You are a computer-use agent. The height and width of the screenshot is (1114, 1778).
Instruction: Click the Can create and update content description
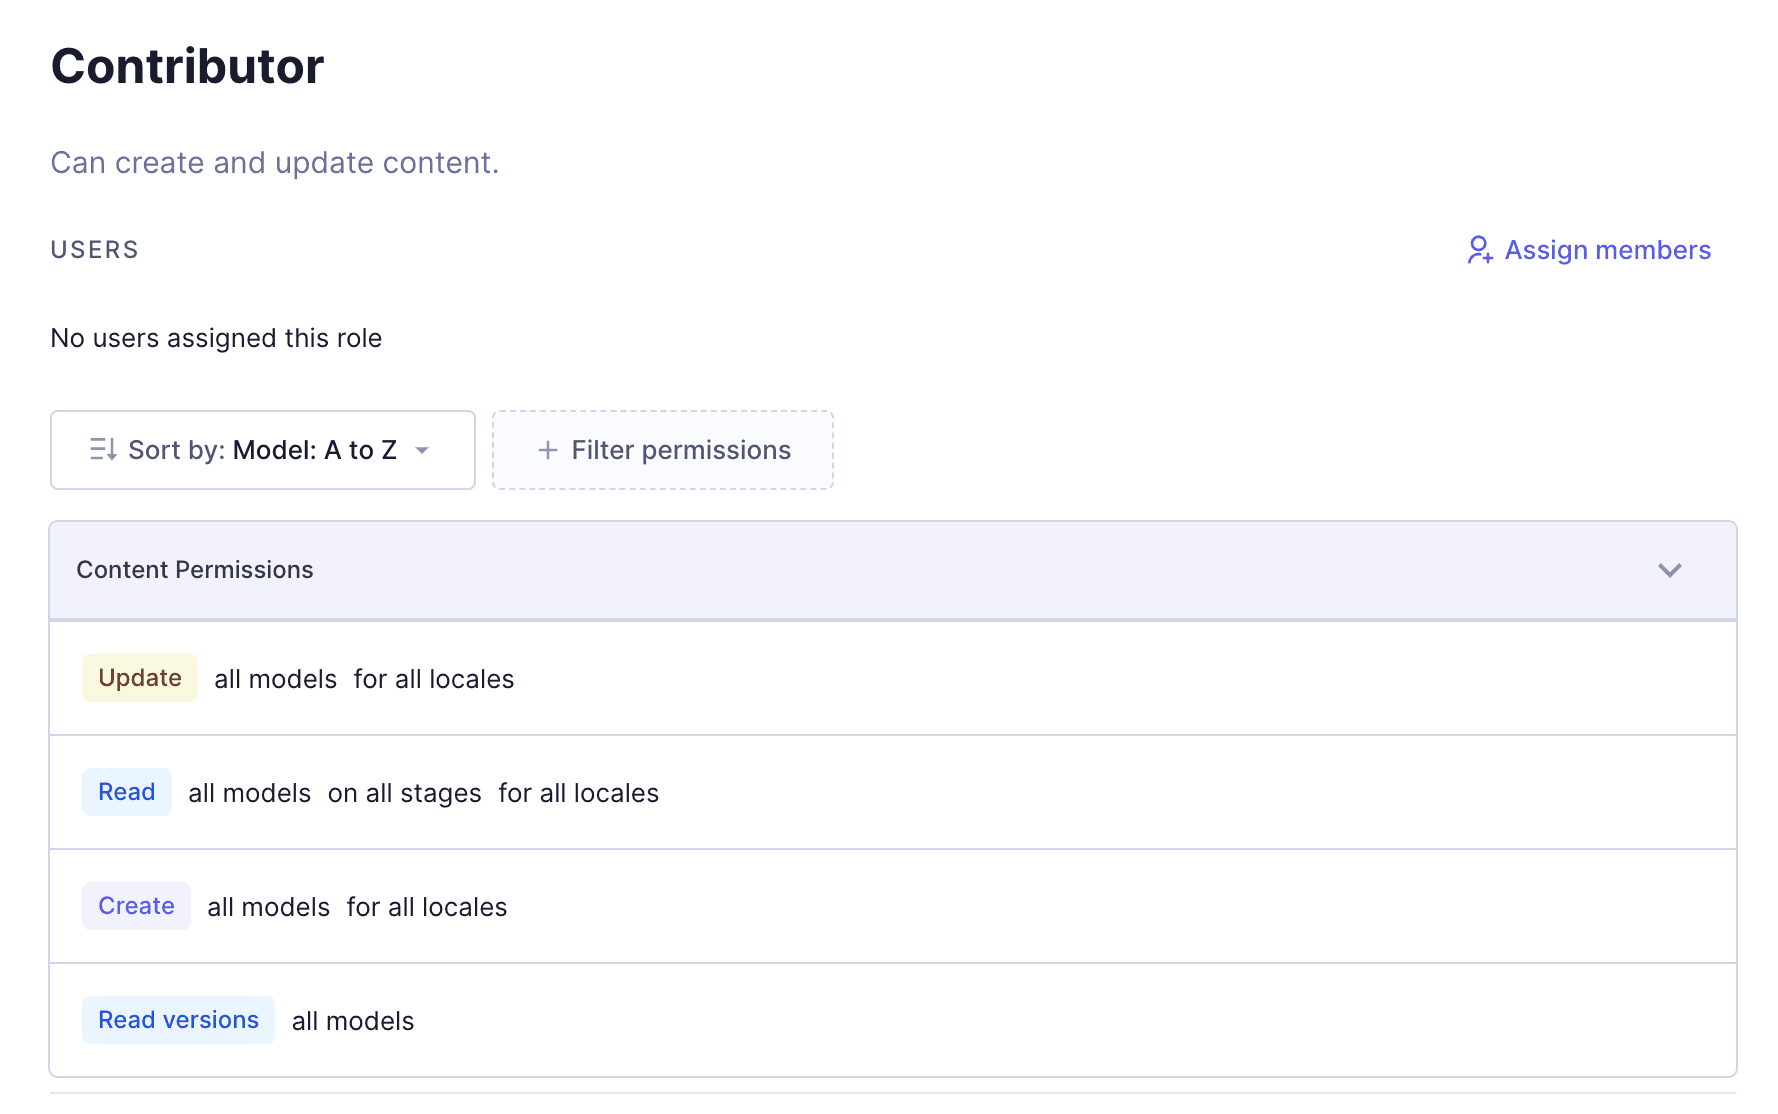click(274, 162)
